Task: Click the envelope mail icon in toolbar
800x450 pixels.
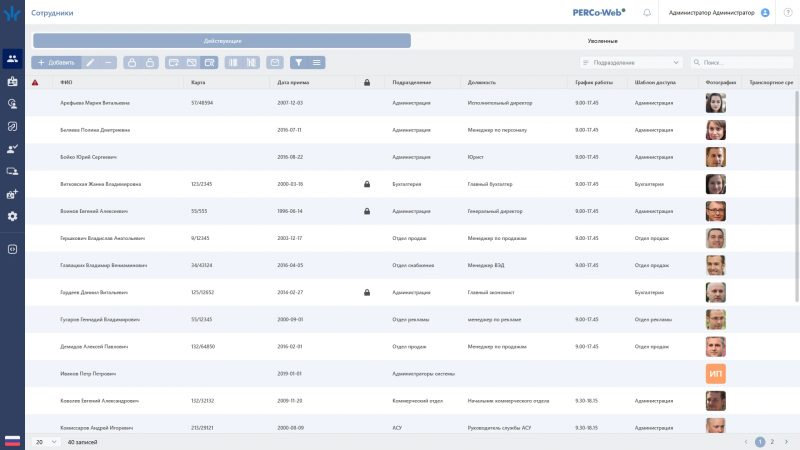Action: pos(275,62)
